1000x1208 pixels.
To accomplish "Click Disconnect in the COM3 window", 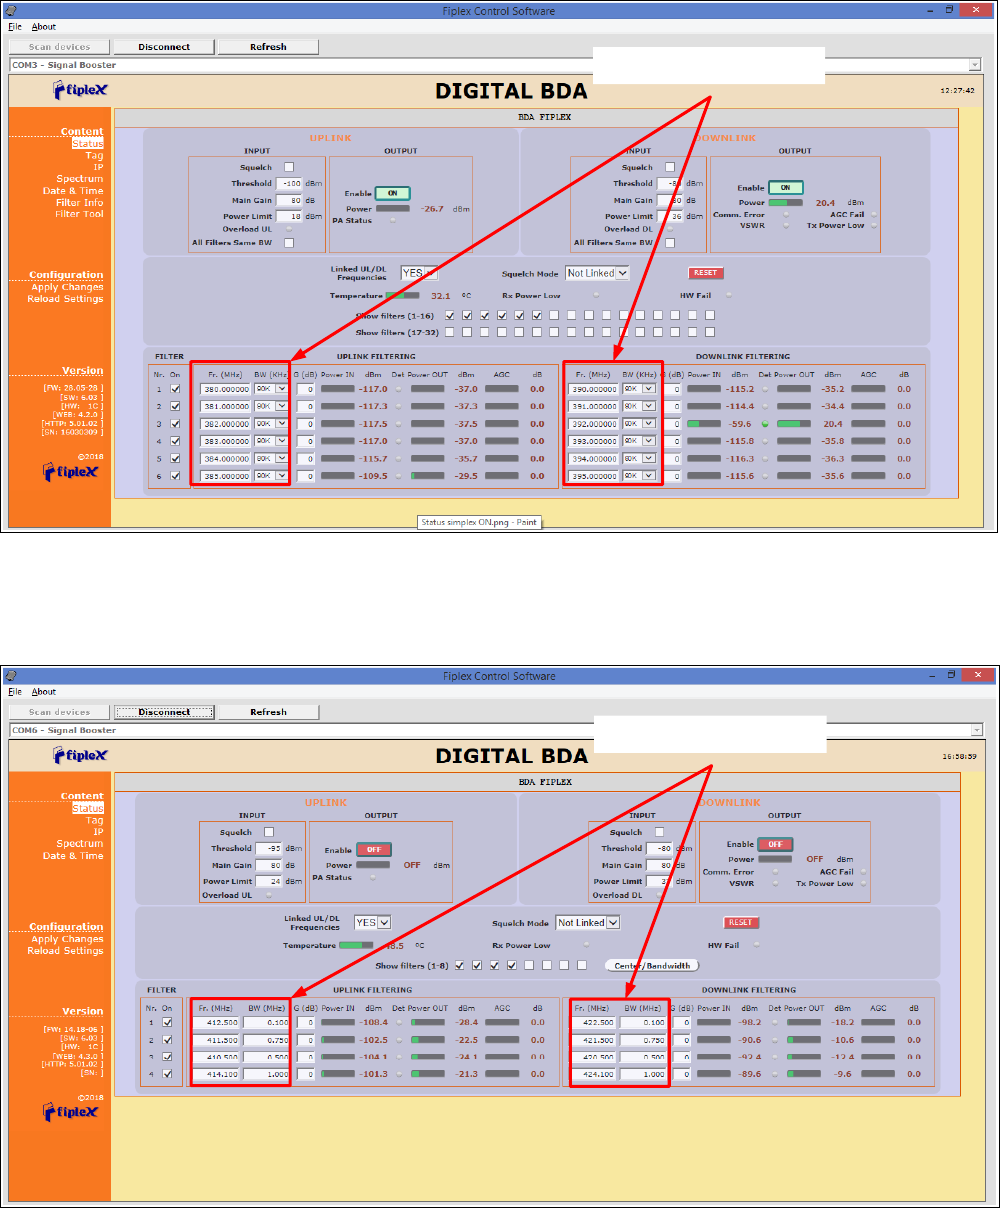I will tap(164, 47).
